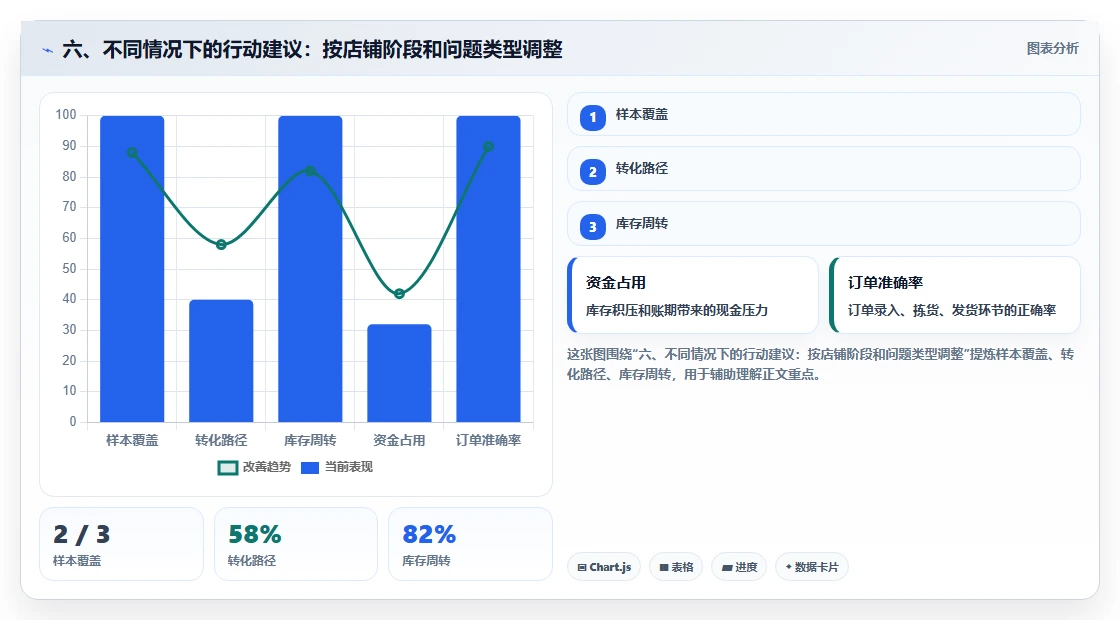This screenshot has width=1120, height=620.
Task: Click the 库存周转 list item row
Action: click(824, 224)
